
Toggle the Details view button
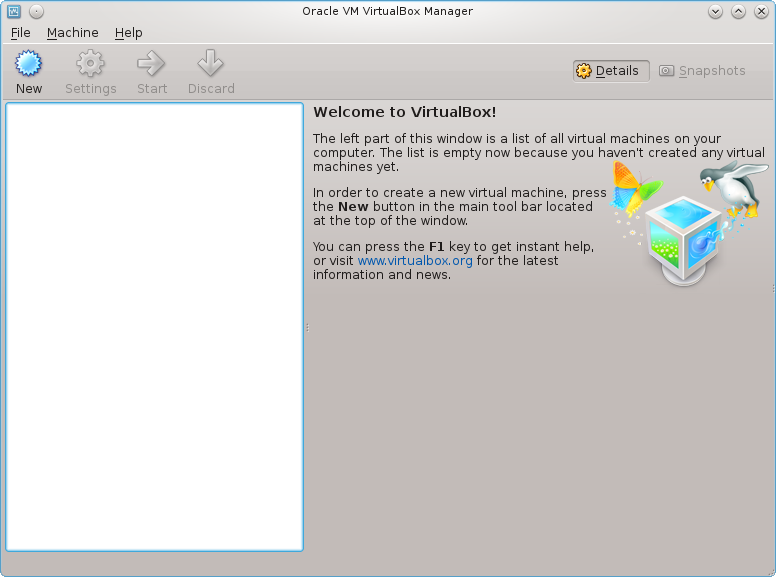pyautogui.click(x=610, y=71)
